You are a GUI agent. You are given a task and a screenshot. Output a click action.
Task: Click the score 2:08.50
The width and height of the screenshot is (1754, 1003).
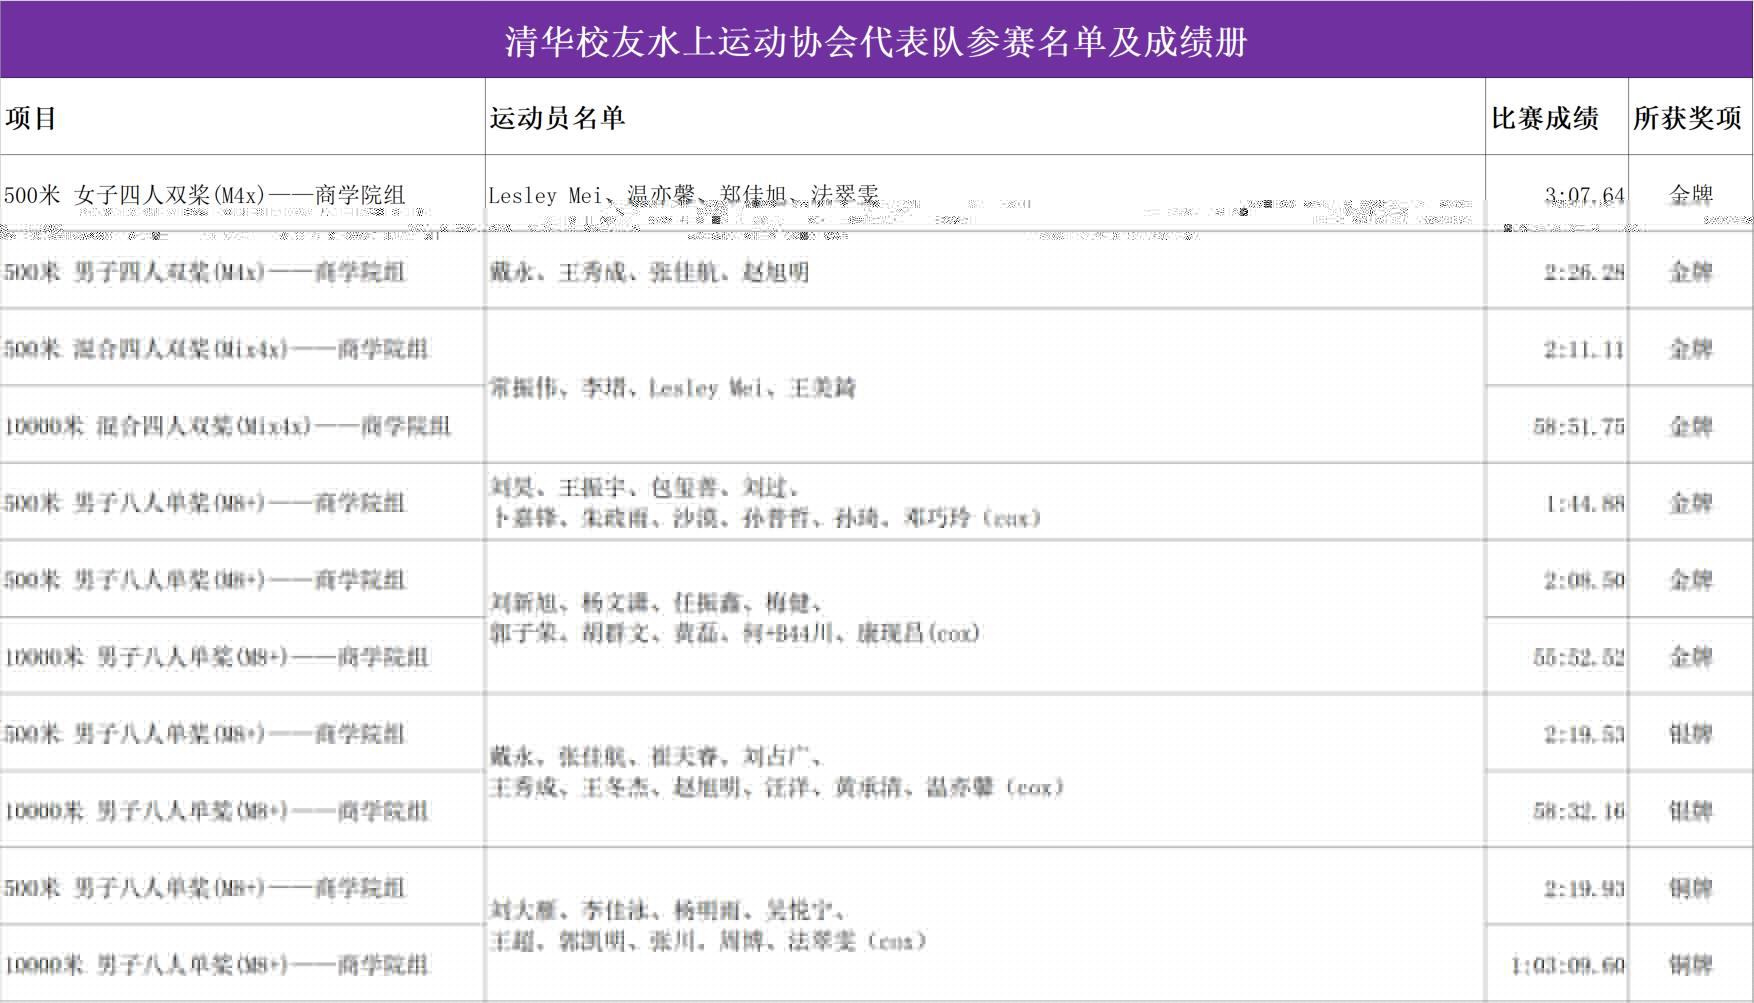1584,580
